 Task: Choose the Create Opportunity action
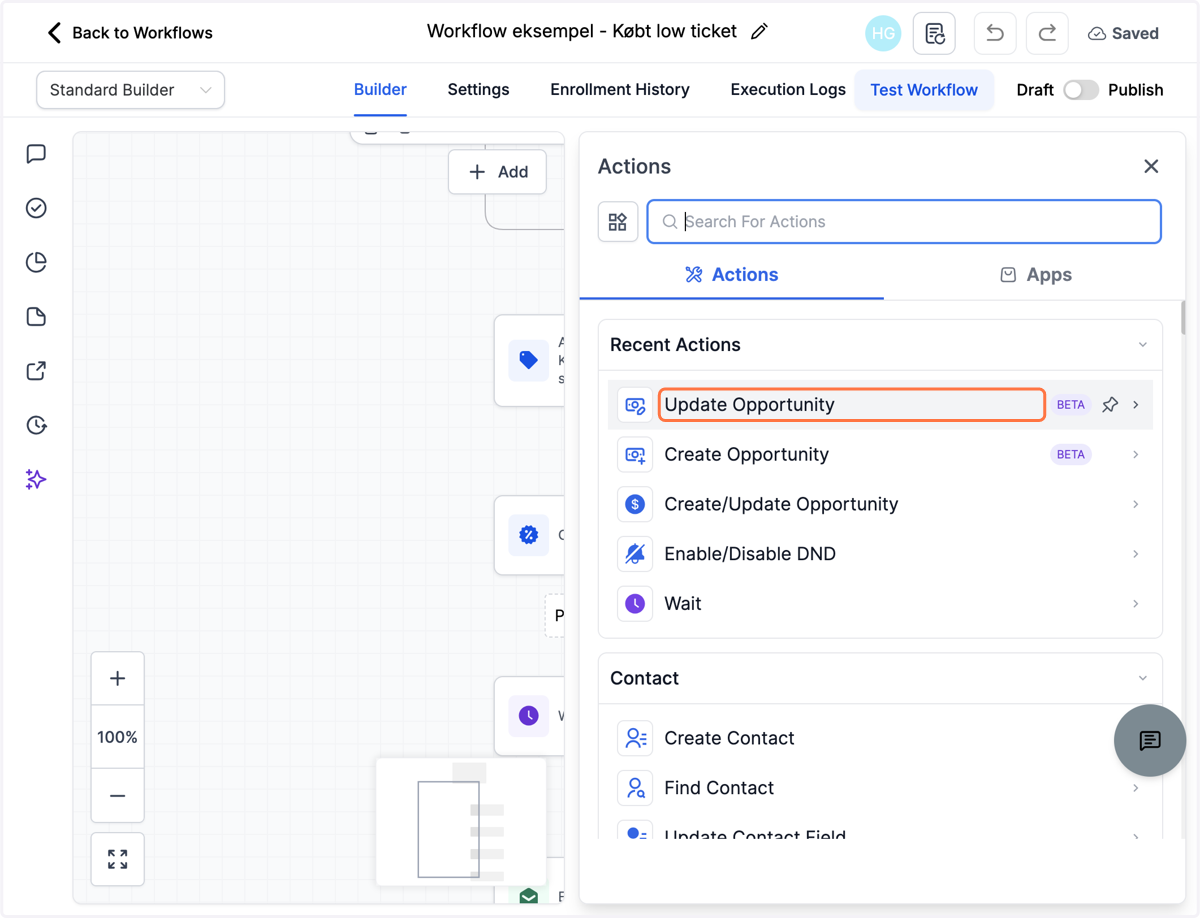[x=746, y=455]
